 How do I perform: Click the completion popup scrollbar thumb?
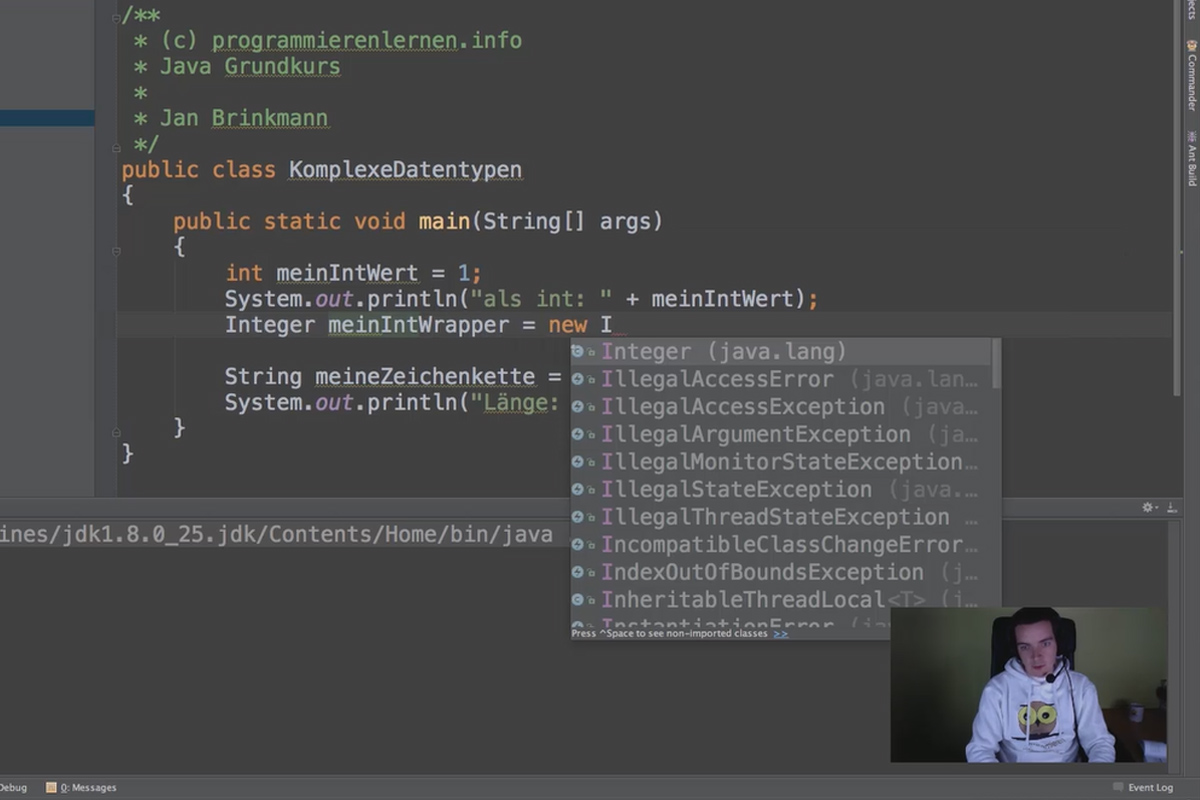coord(996,363)
